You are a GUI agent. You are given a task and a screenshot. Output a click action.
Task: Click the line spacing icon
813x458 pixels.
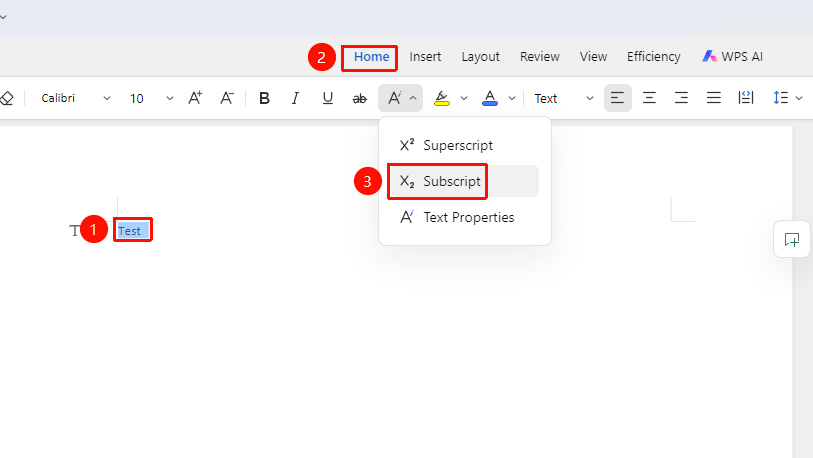tap(780, 98)
